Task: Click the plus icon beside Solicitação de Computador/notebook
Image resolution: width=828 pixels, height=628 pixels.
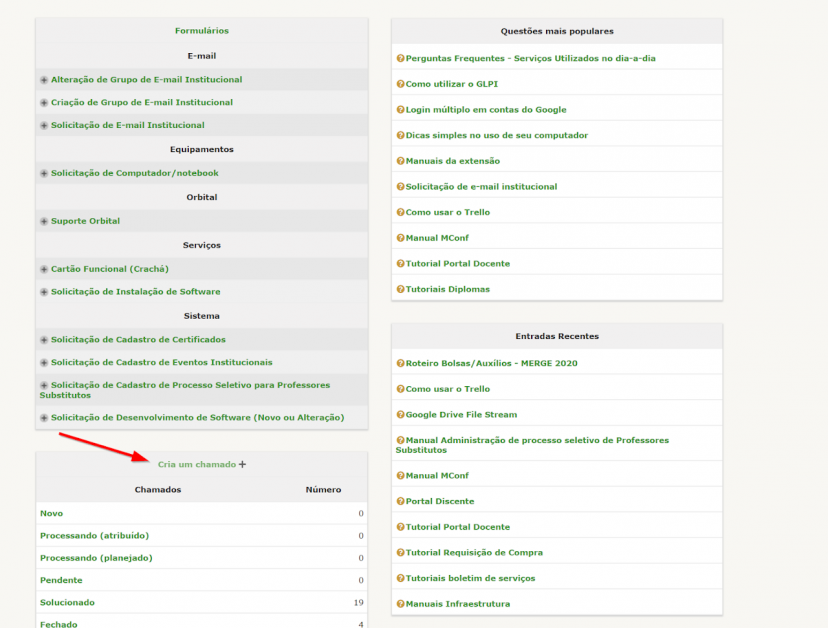Action: coord(44,173)
